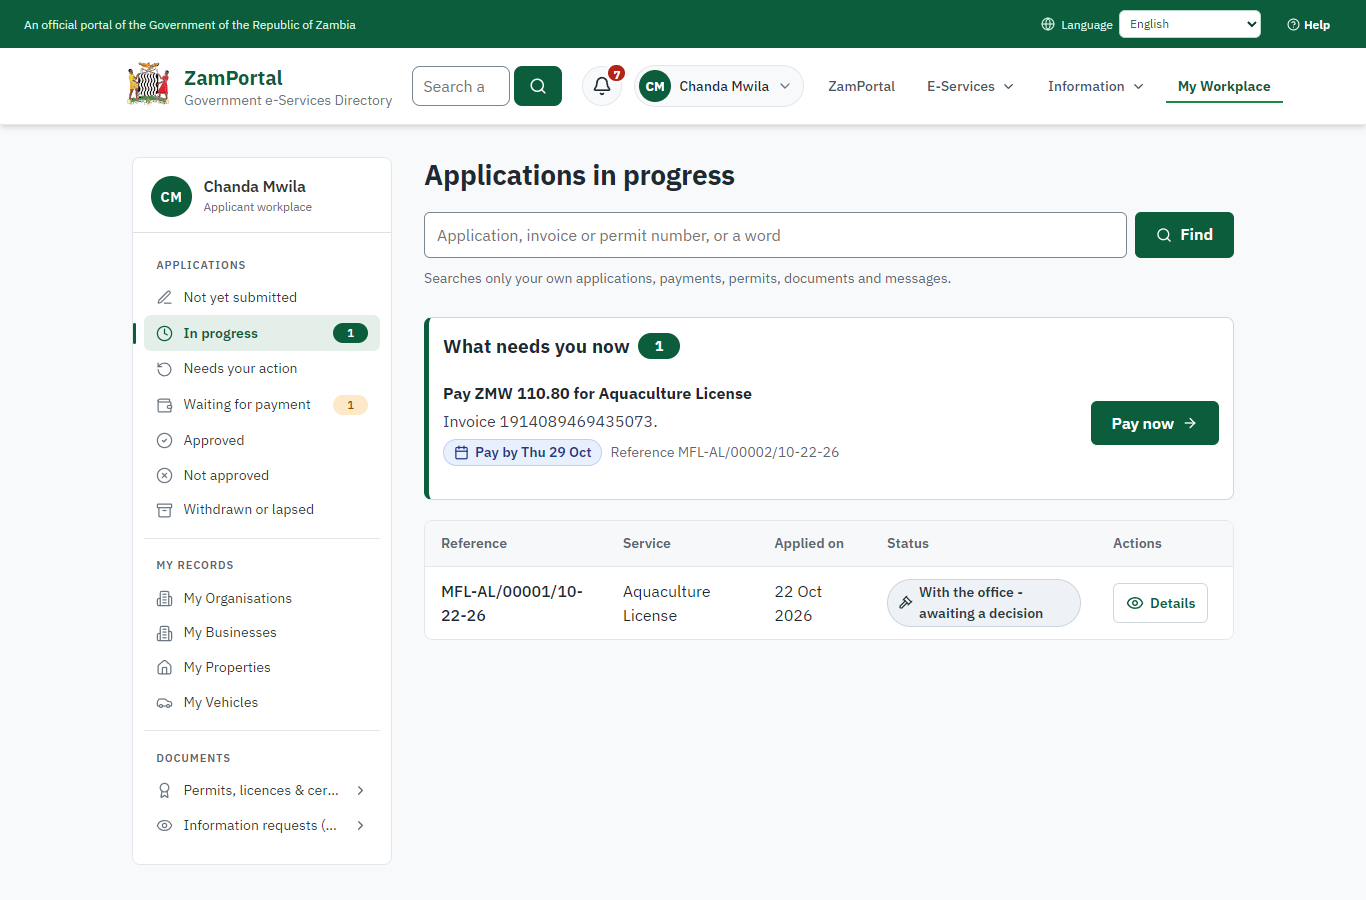Select the My Workplace tab
1366x900 pixels.
(1224, 86)
